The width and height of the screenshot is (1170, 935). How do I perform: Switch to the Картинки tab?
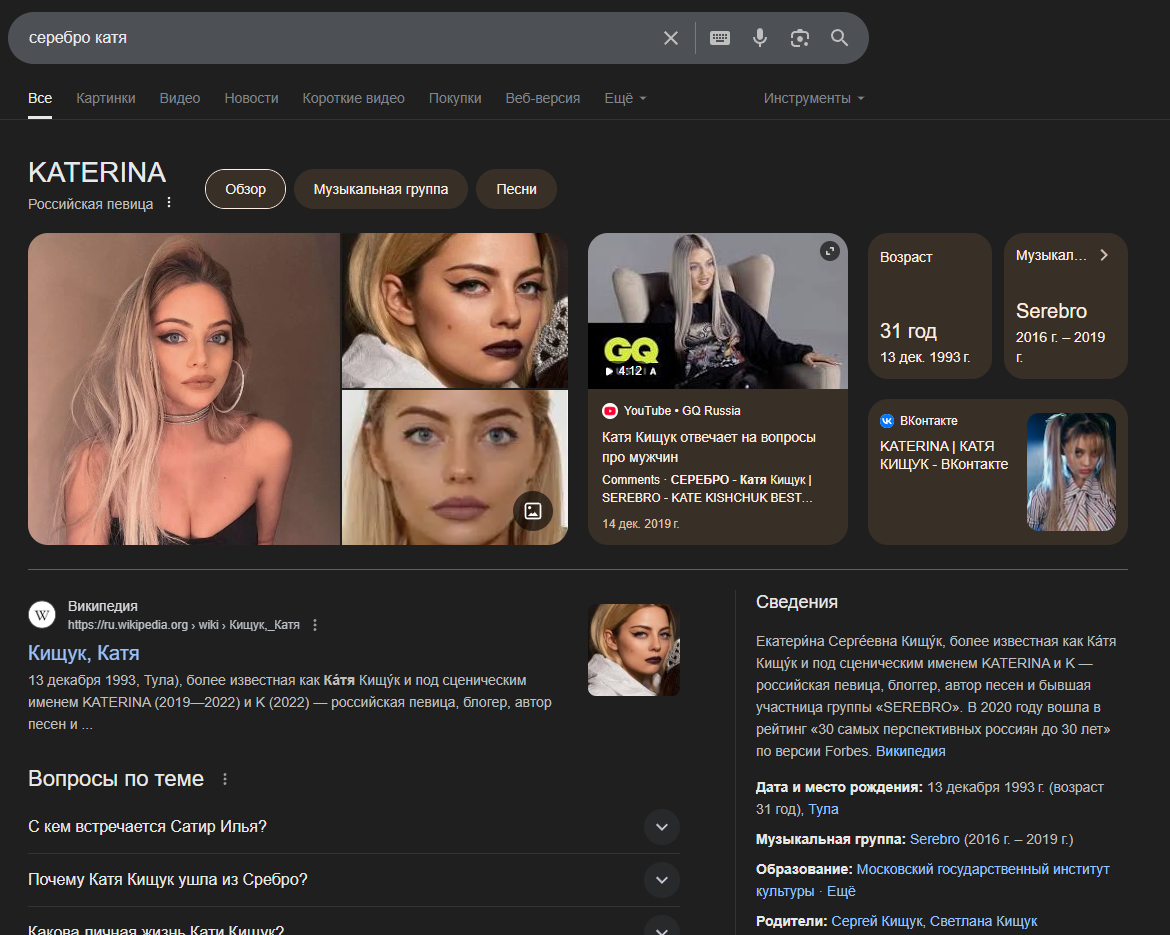tap(106, 98)
